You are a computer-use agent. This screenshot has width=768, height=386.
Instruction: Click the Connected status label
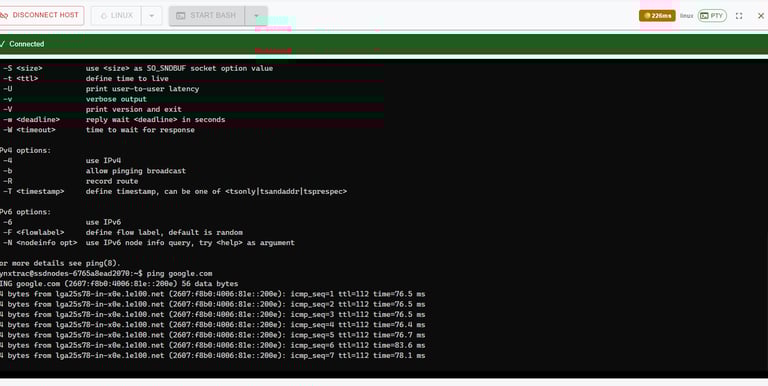23,44
